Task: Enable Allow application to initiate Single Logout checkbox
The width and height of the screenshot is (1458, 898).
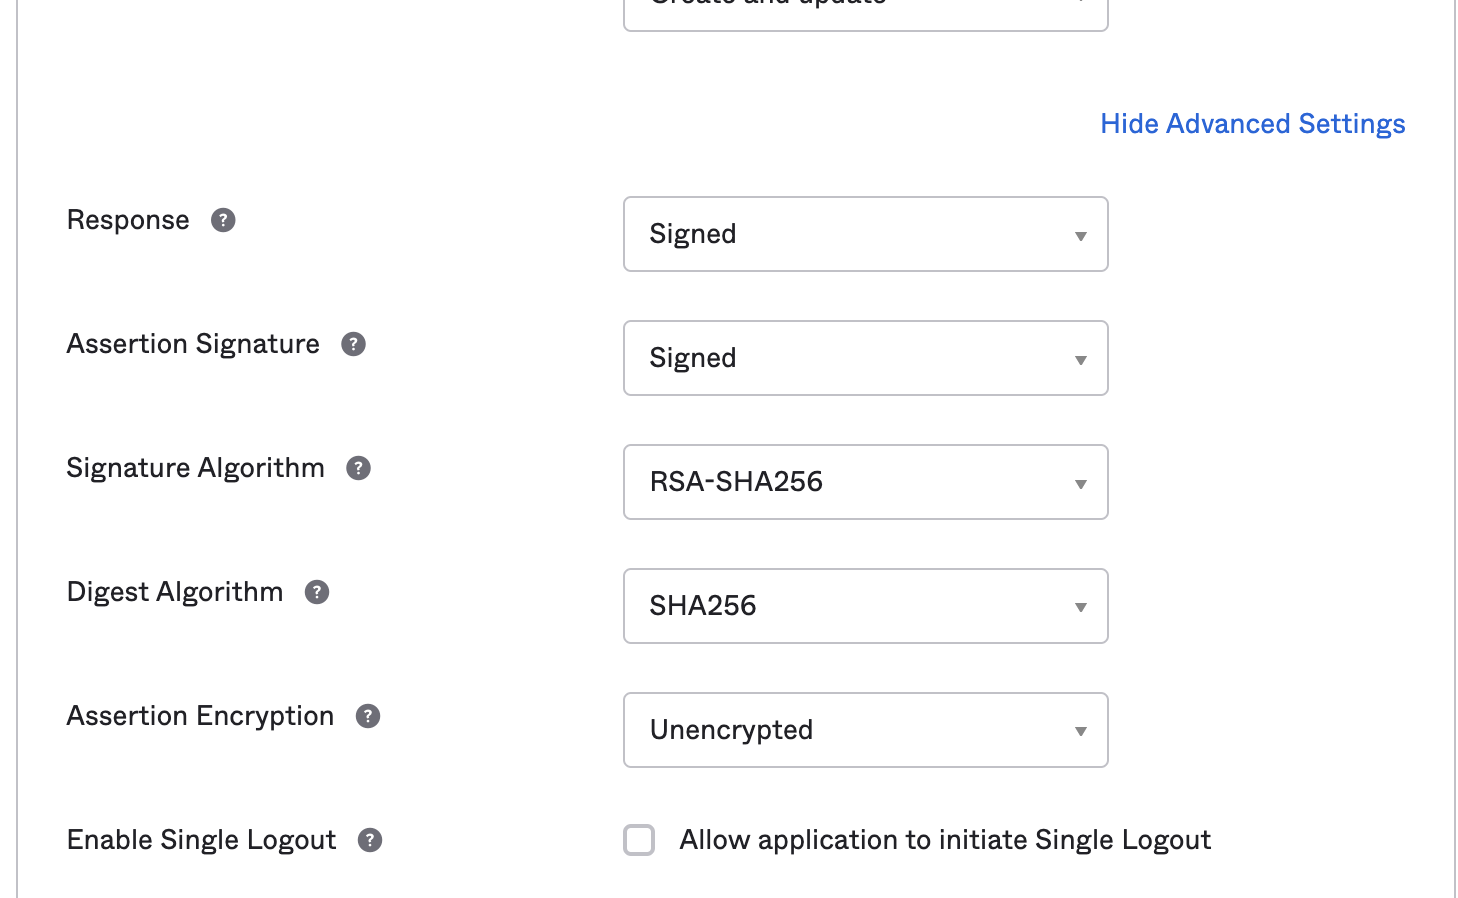Action: (639, 840)
